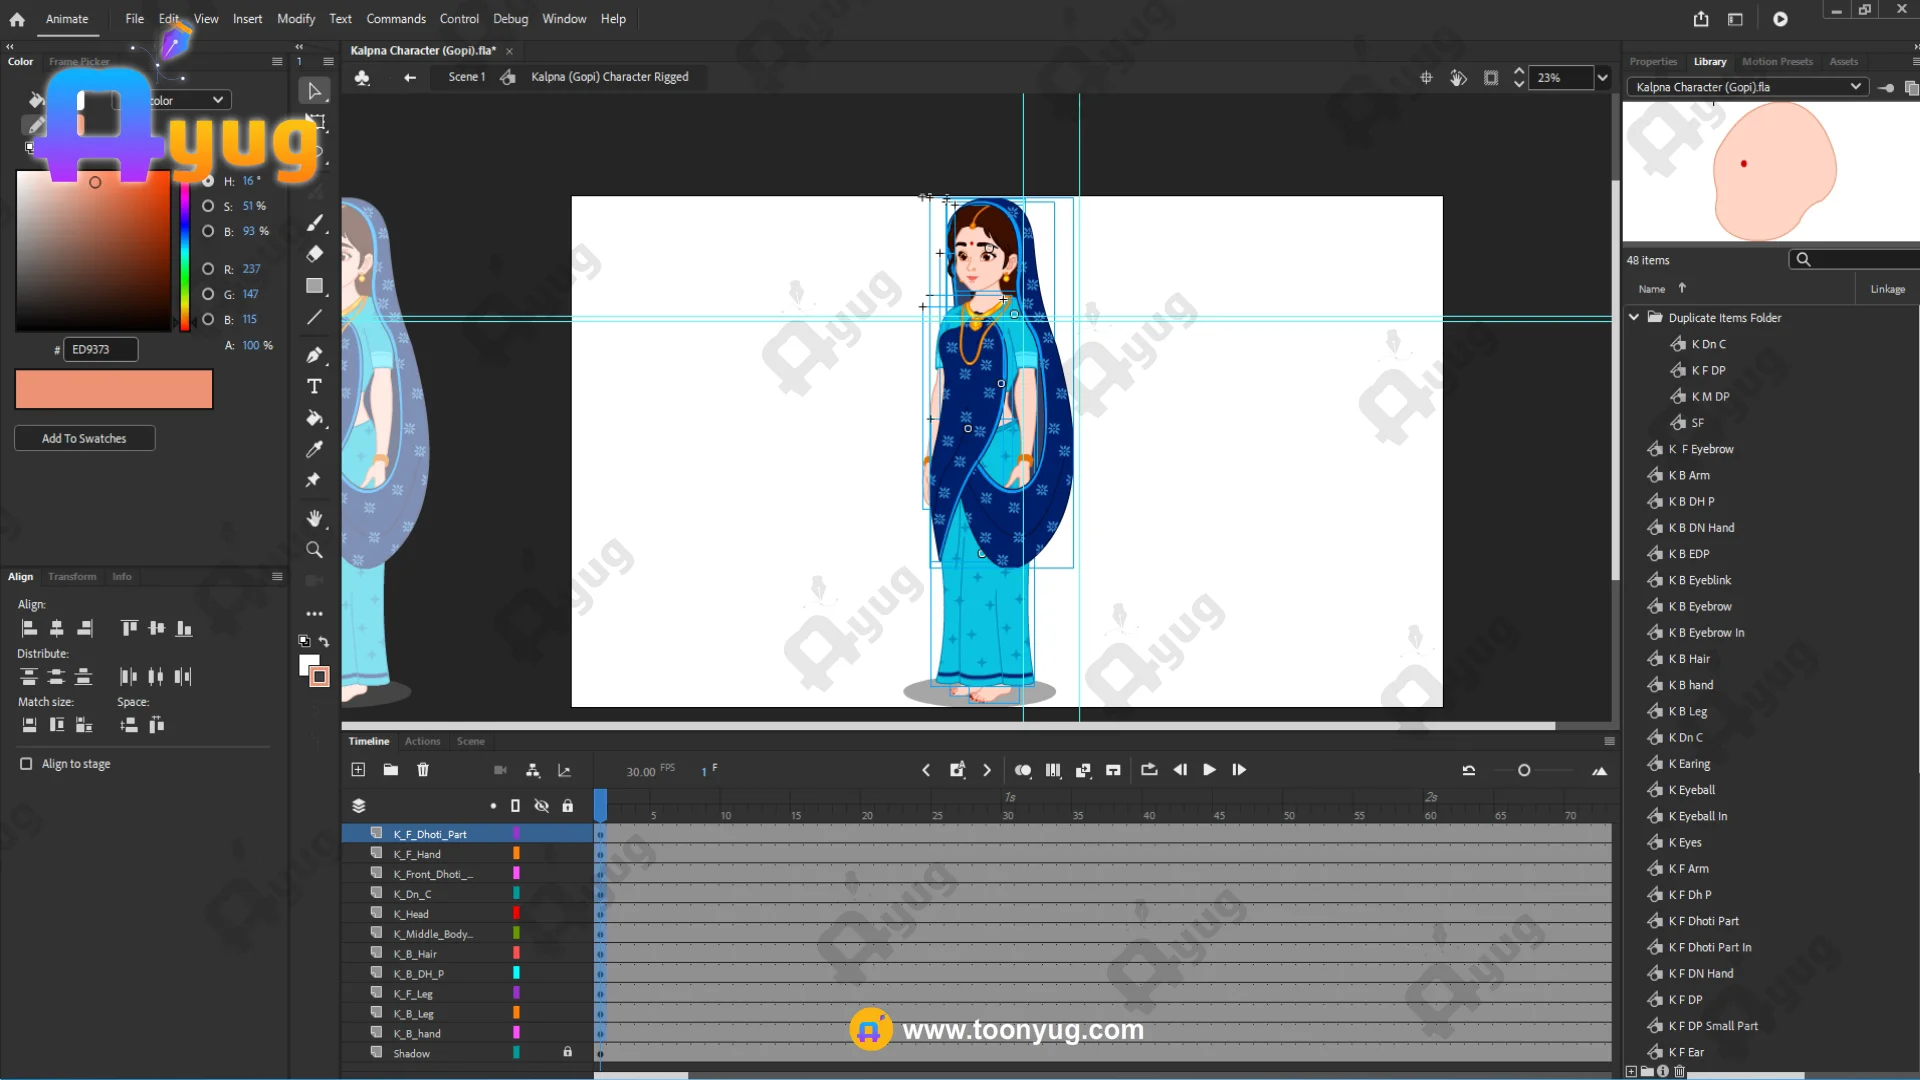The width and height of the screenshot is (1920, 1080).
Task: Click the orange color preview swatch
Action: pyautogui.click(x=114, y=389)
